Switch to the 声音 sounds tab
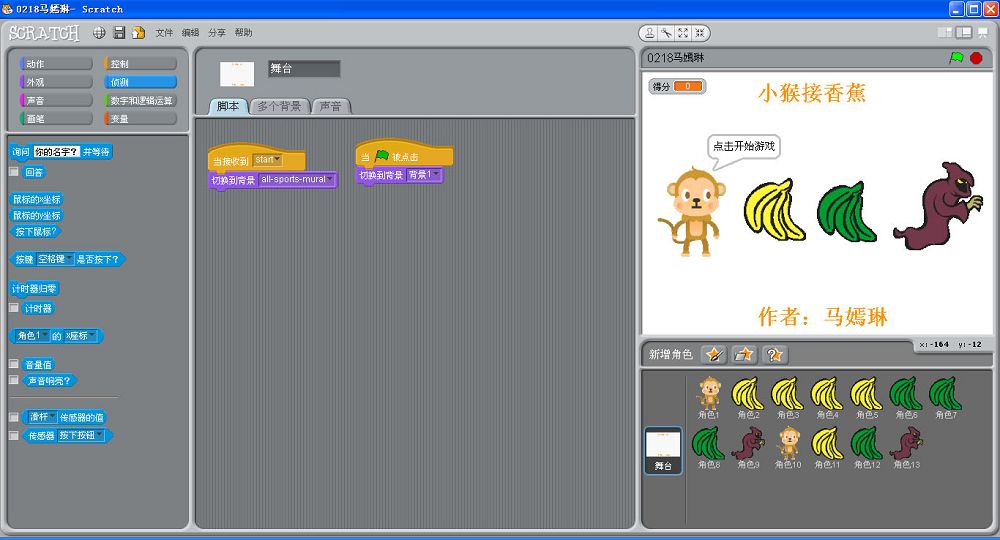This screenshot has width=1000, height=540. [330, 106]
